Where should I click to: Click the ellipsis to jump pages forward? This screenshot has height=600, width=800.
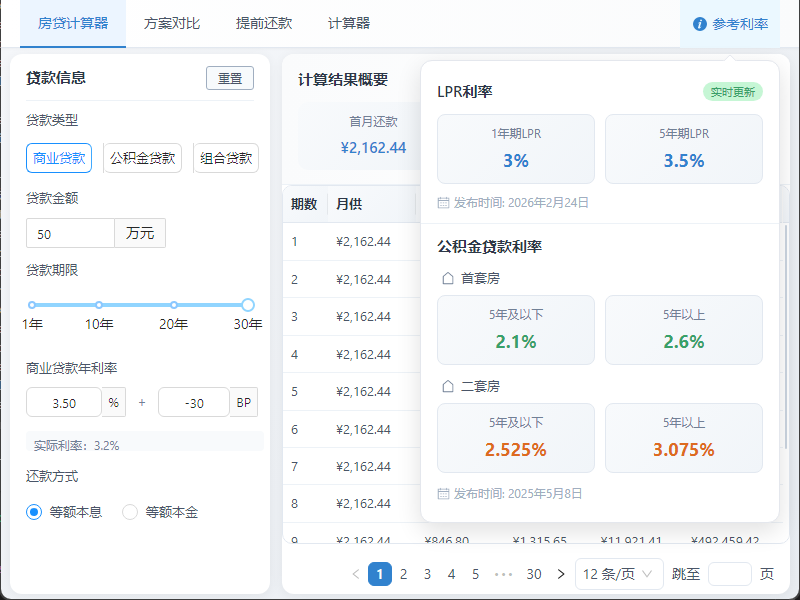503,574
